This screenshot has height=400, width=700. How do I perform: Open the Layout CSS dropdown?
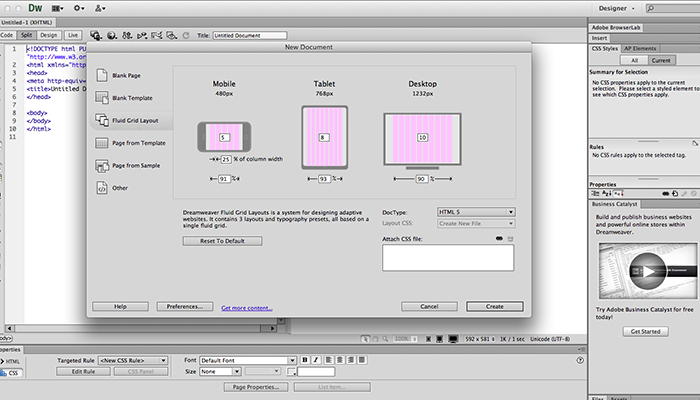[476, 223]
